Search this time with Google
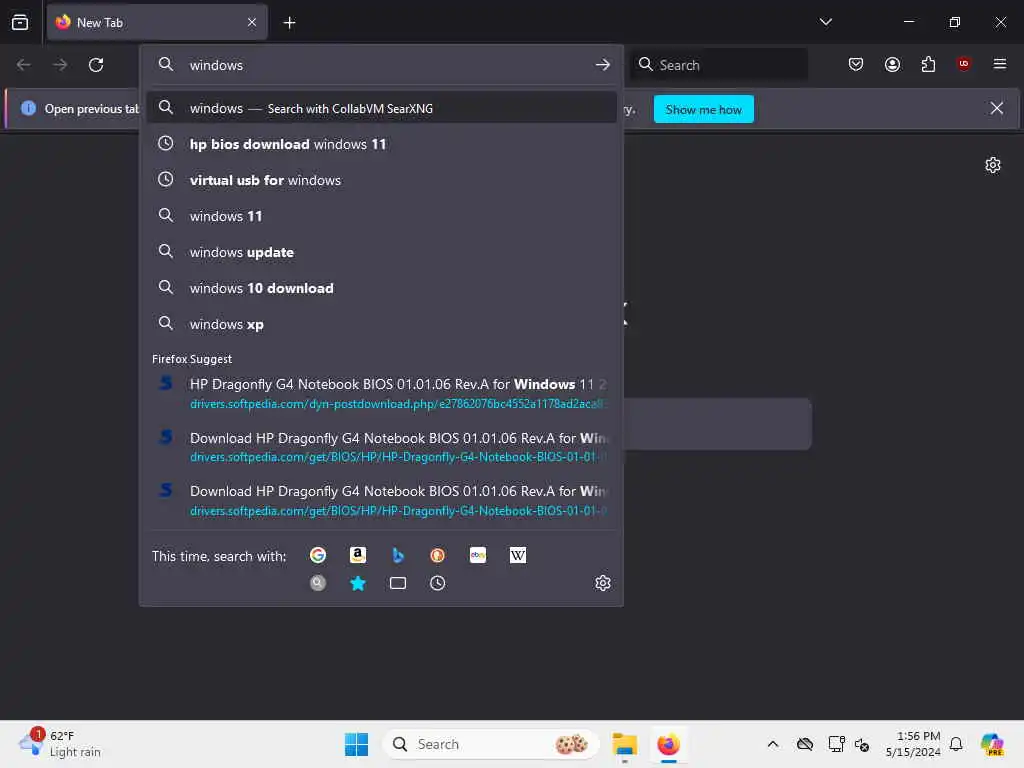Image resolution: width=1024 pixels, height=768 pixels. 318,555
